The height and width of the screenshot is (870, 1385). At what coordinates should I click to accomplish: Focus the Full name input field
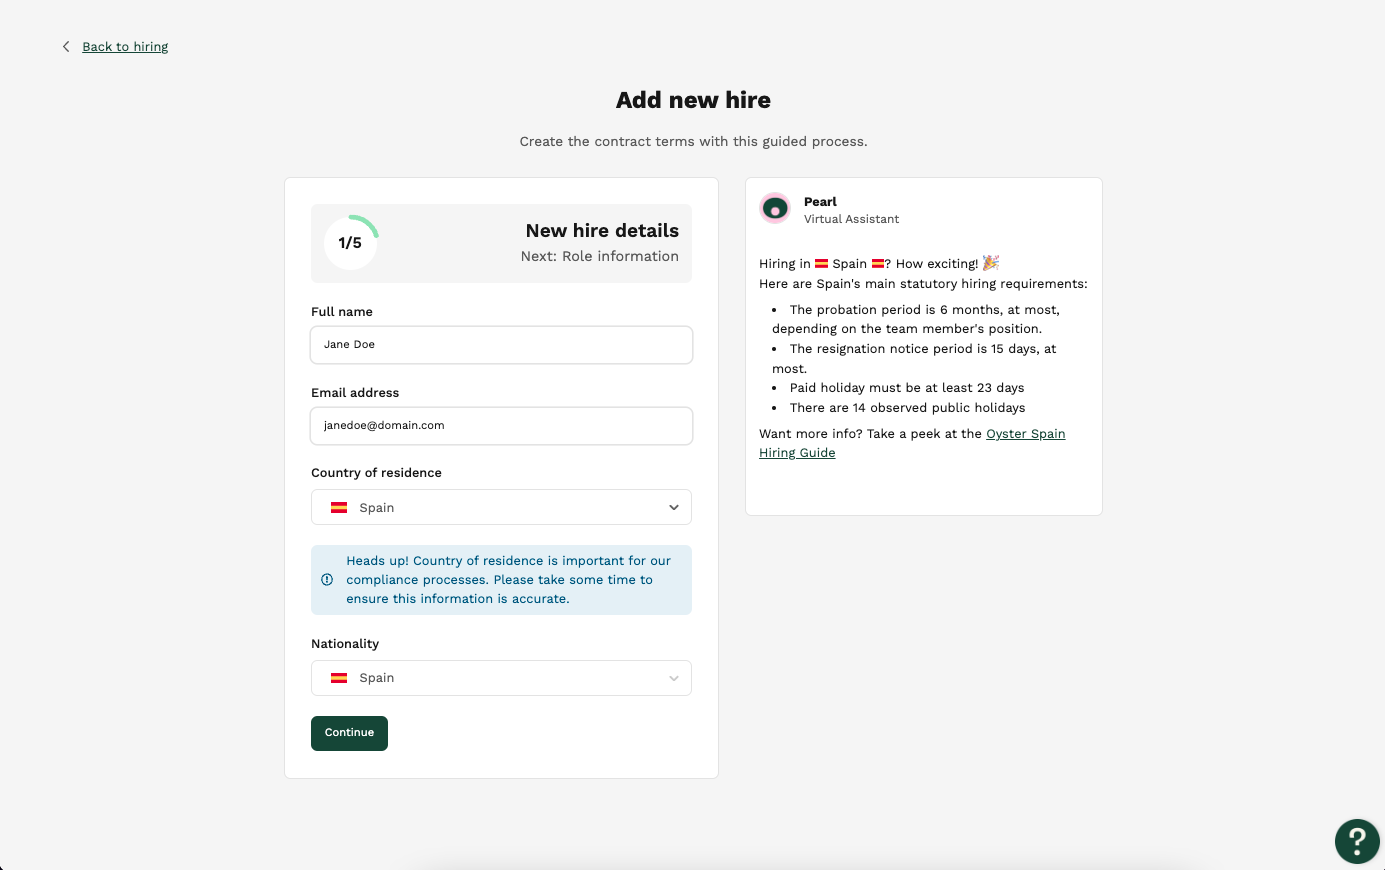501,345
